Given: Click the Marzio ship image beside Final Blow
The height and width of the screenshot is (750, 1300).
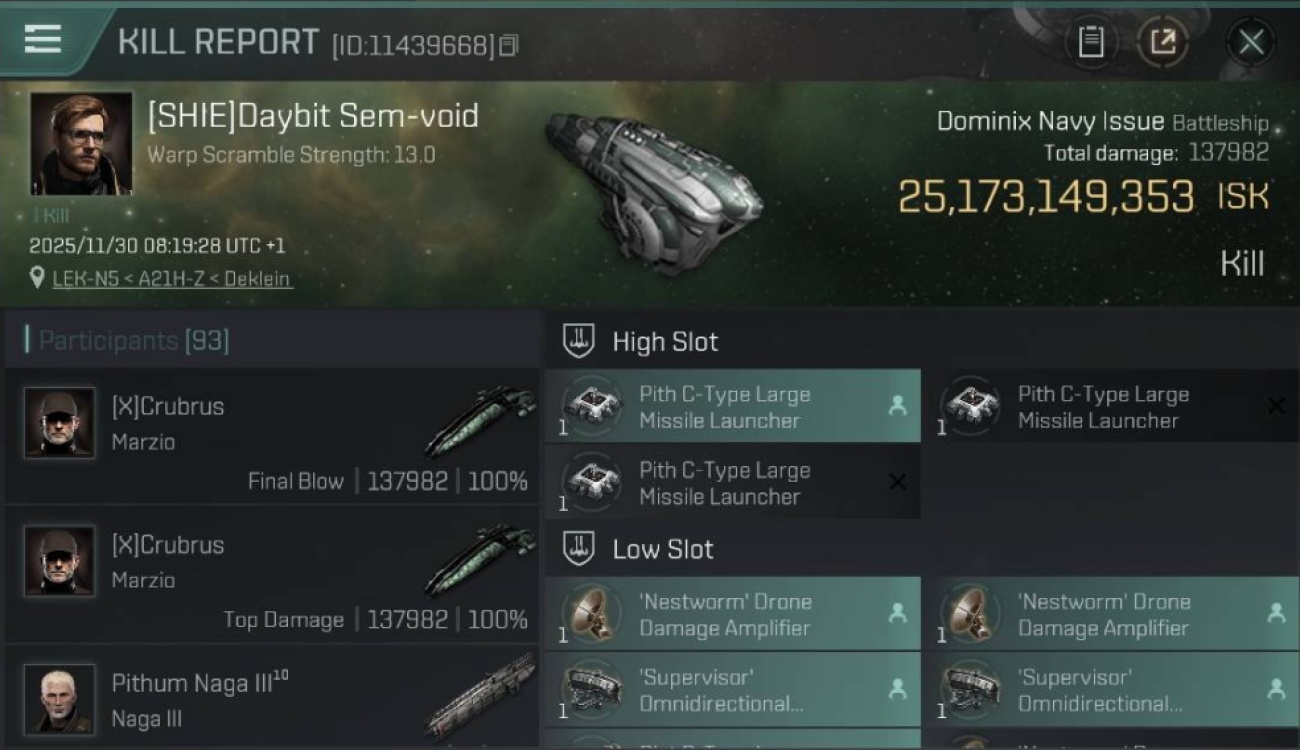Looking at the screenshot, I should click(x=480, y=421).
